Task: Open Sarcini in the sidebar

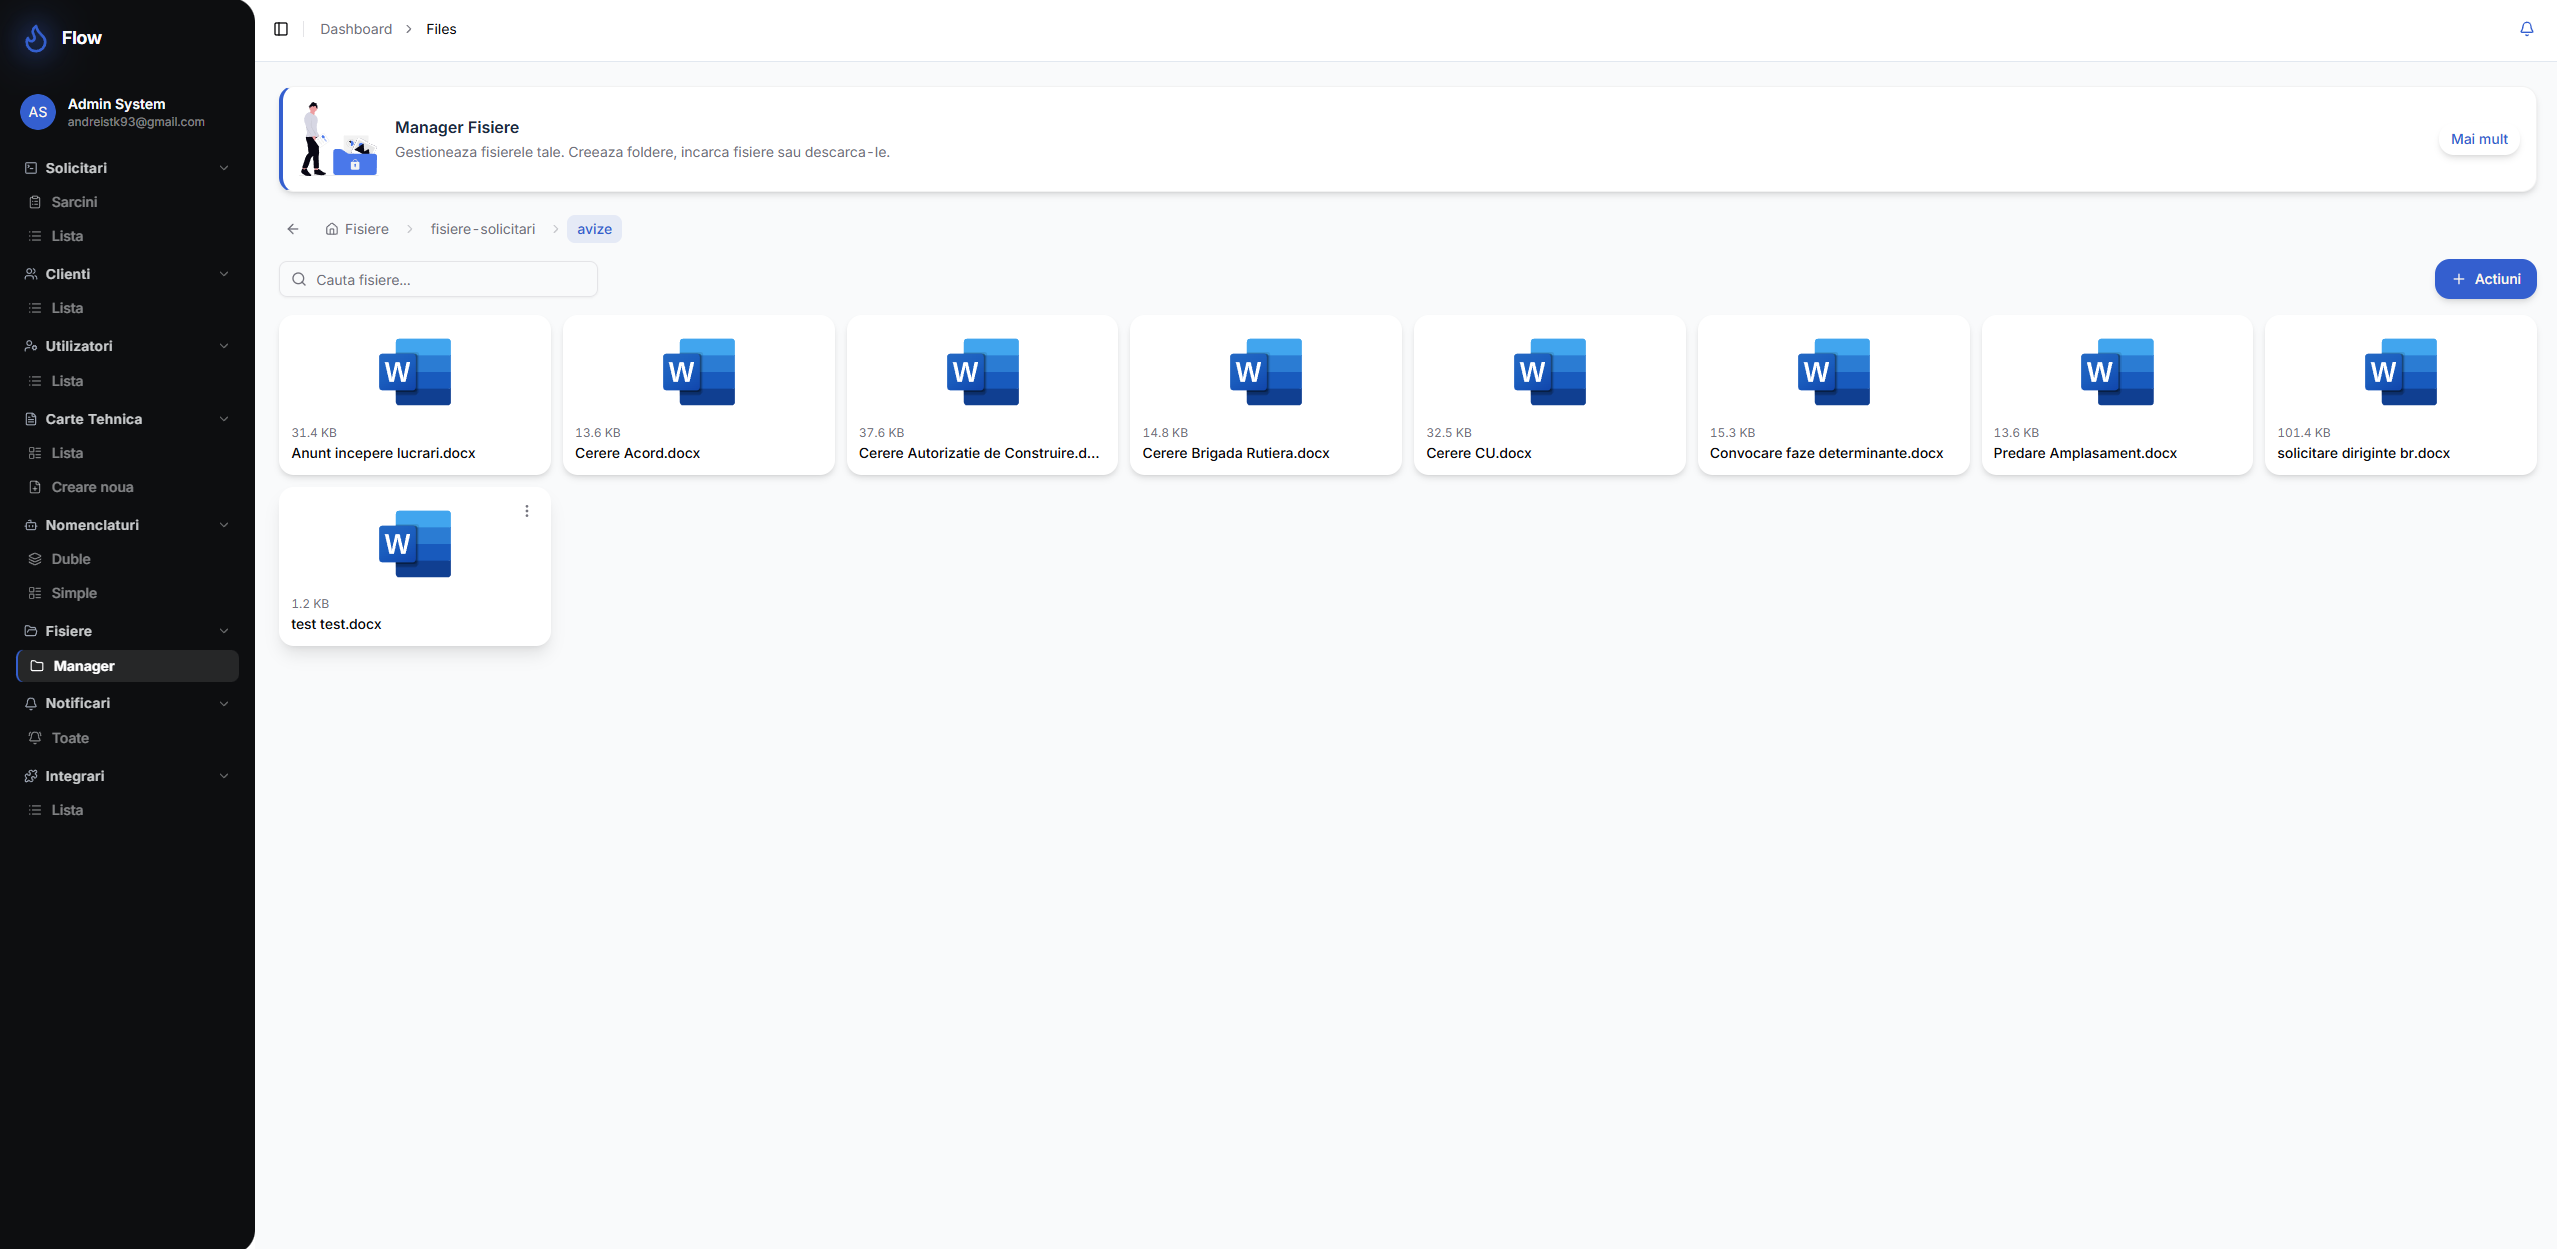Action: tap(74, 202)
